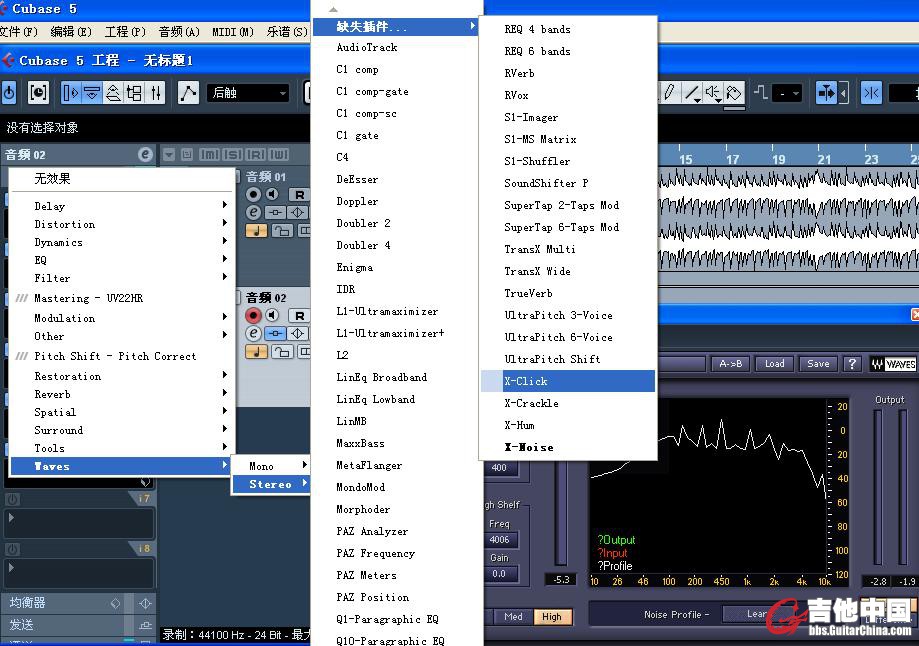Toggle the show inspector toolbar icon
Image resolution: width=919 pixels, height=646 pixels.
click(71, 93)
